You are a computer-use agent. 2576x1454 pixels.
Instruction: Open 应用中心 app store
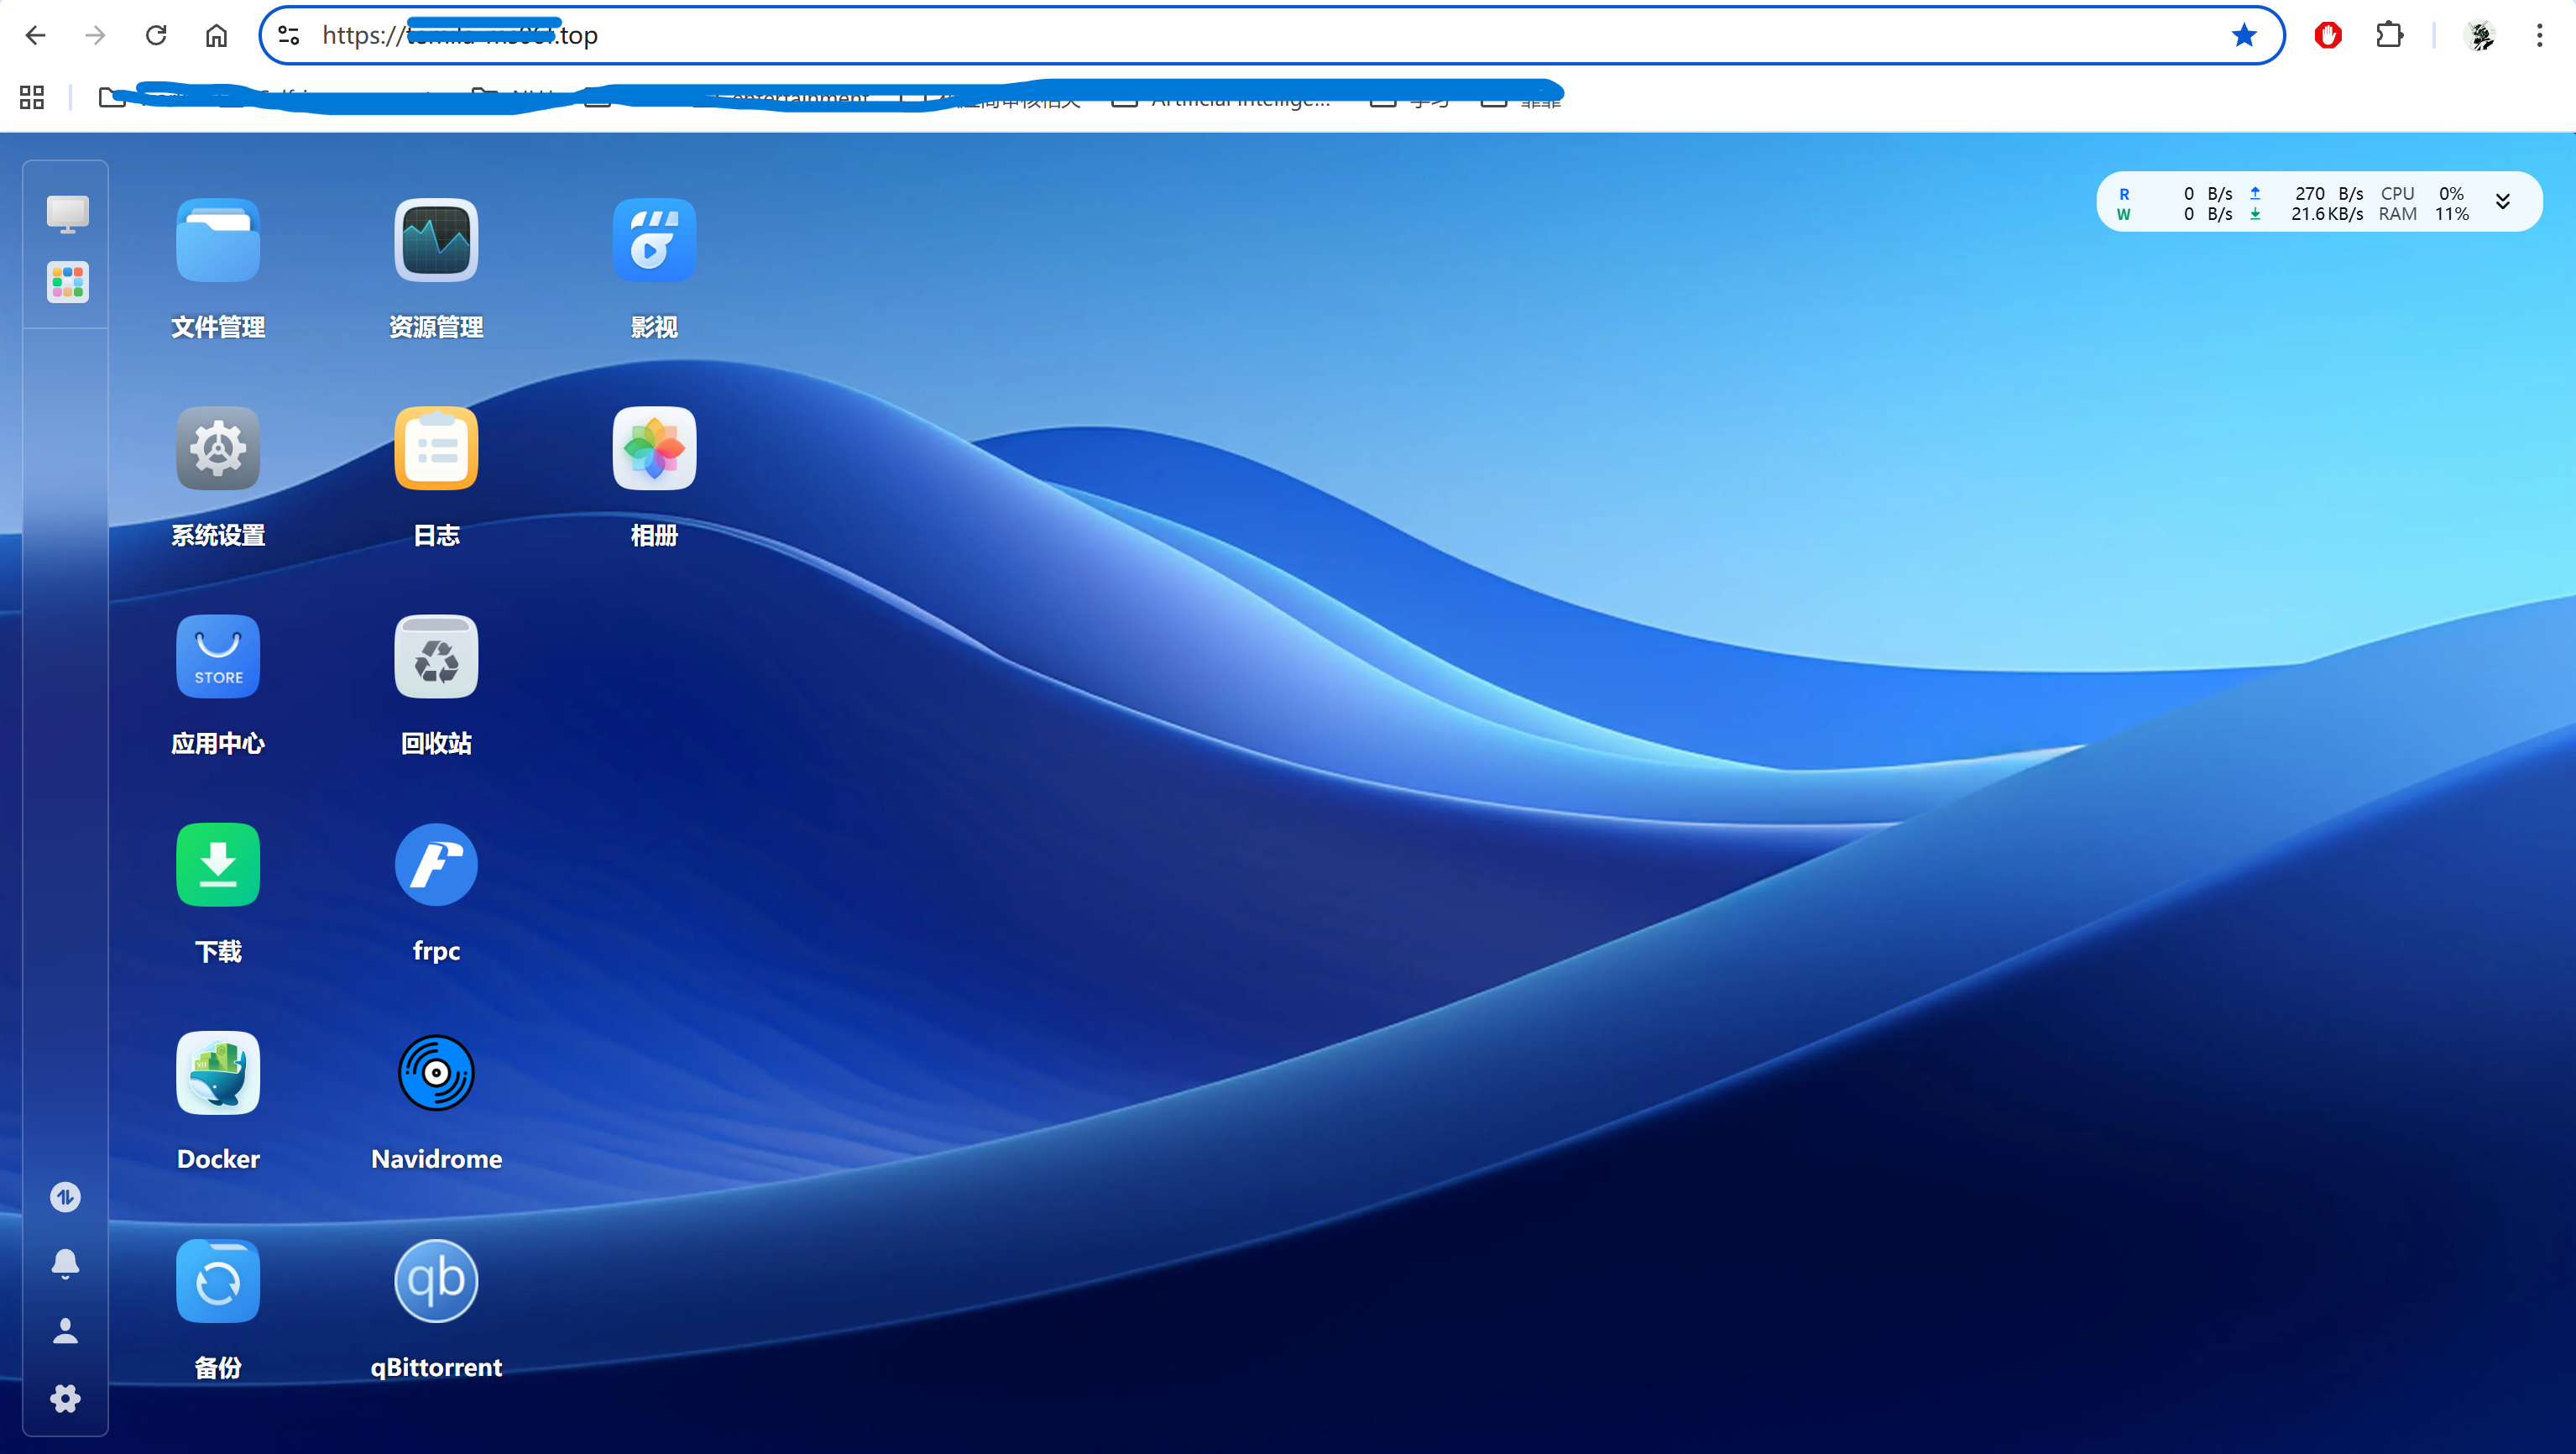click(218, 657)
